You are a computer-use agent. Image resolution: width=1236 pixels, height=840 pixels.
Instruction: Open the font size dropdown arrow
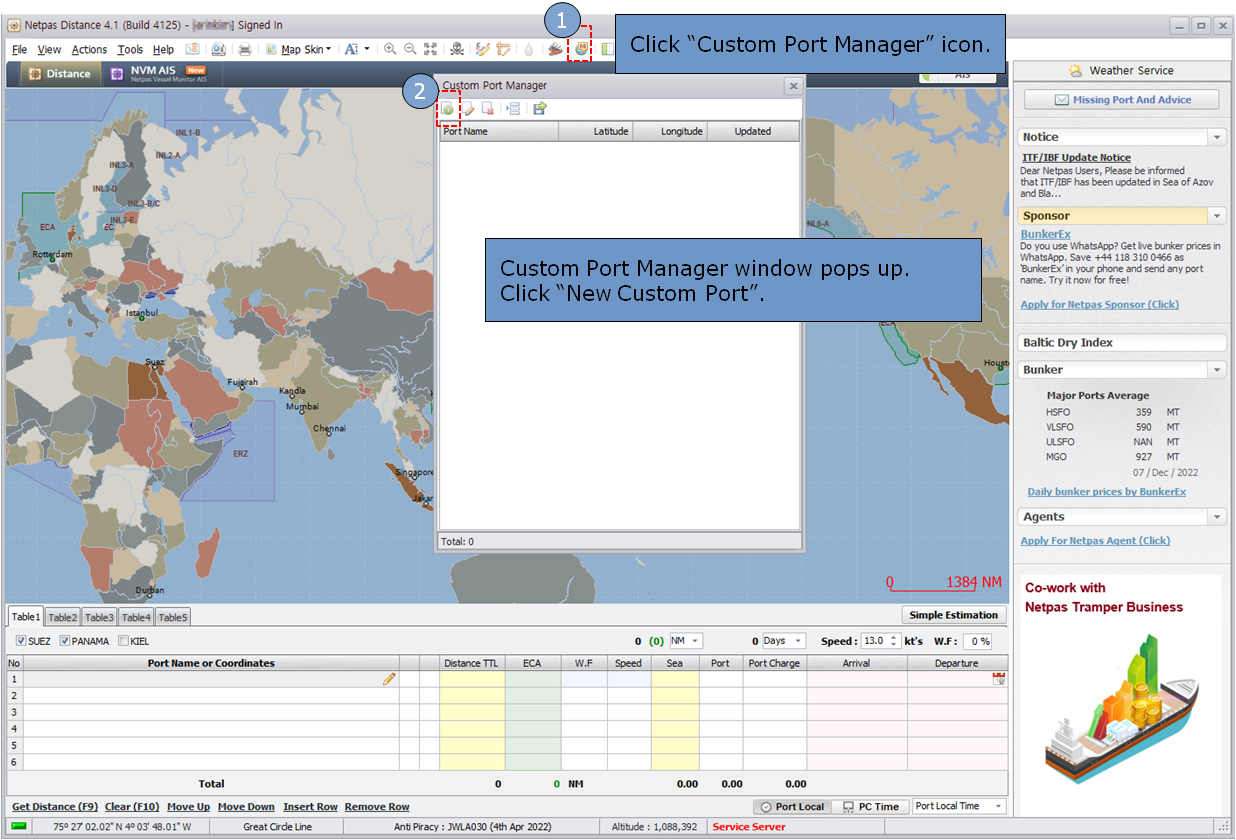pos(367,49)
